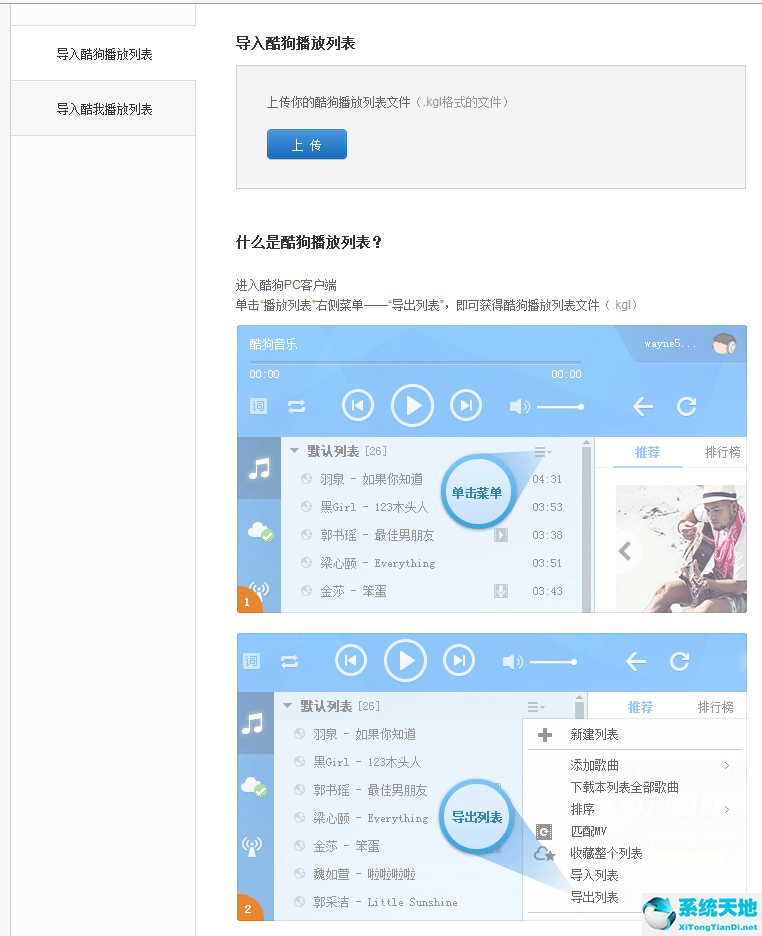Click the cloud sync sidebar icon in step 2 player

click(253, 786)
